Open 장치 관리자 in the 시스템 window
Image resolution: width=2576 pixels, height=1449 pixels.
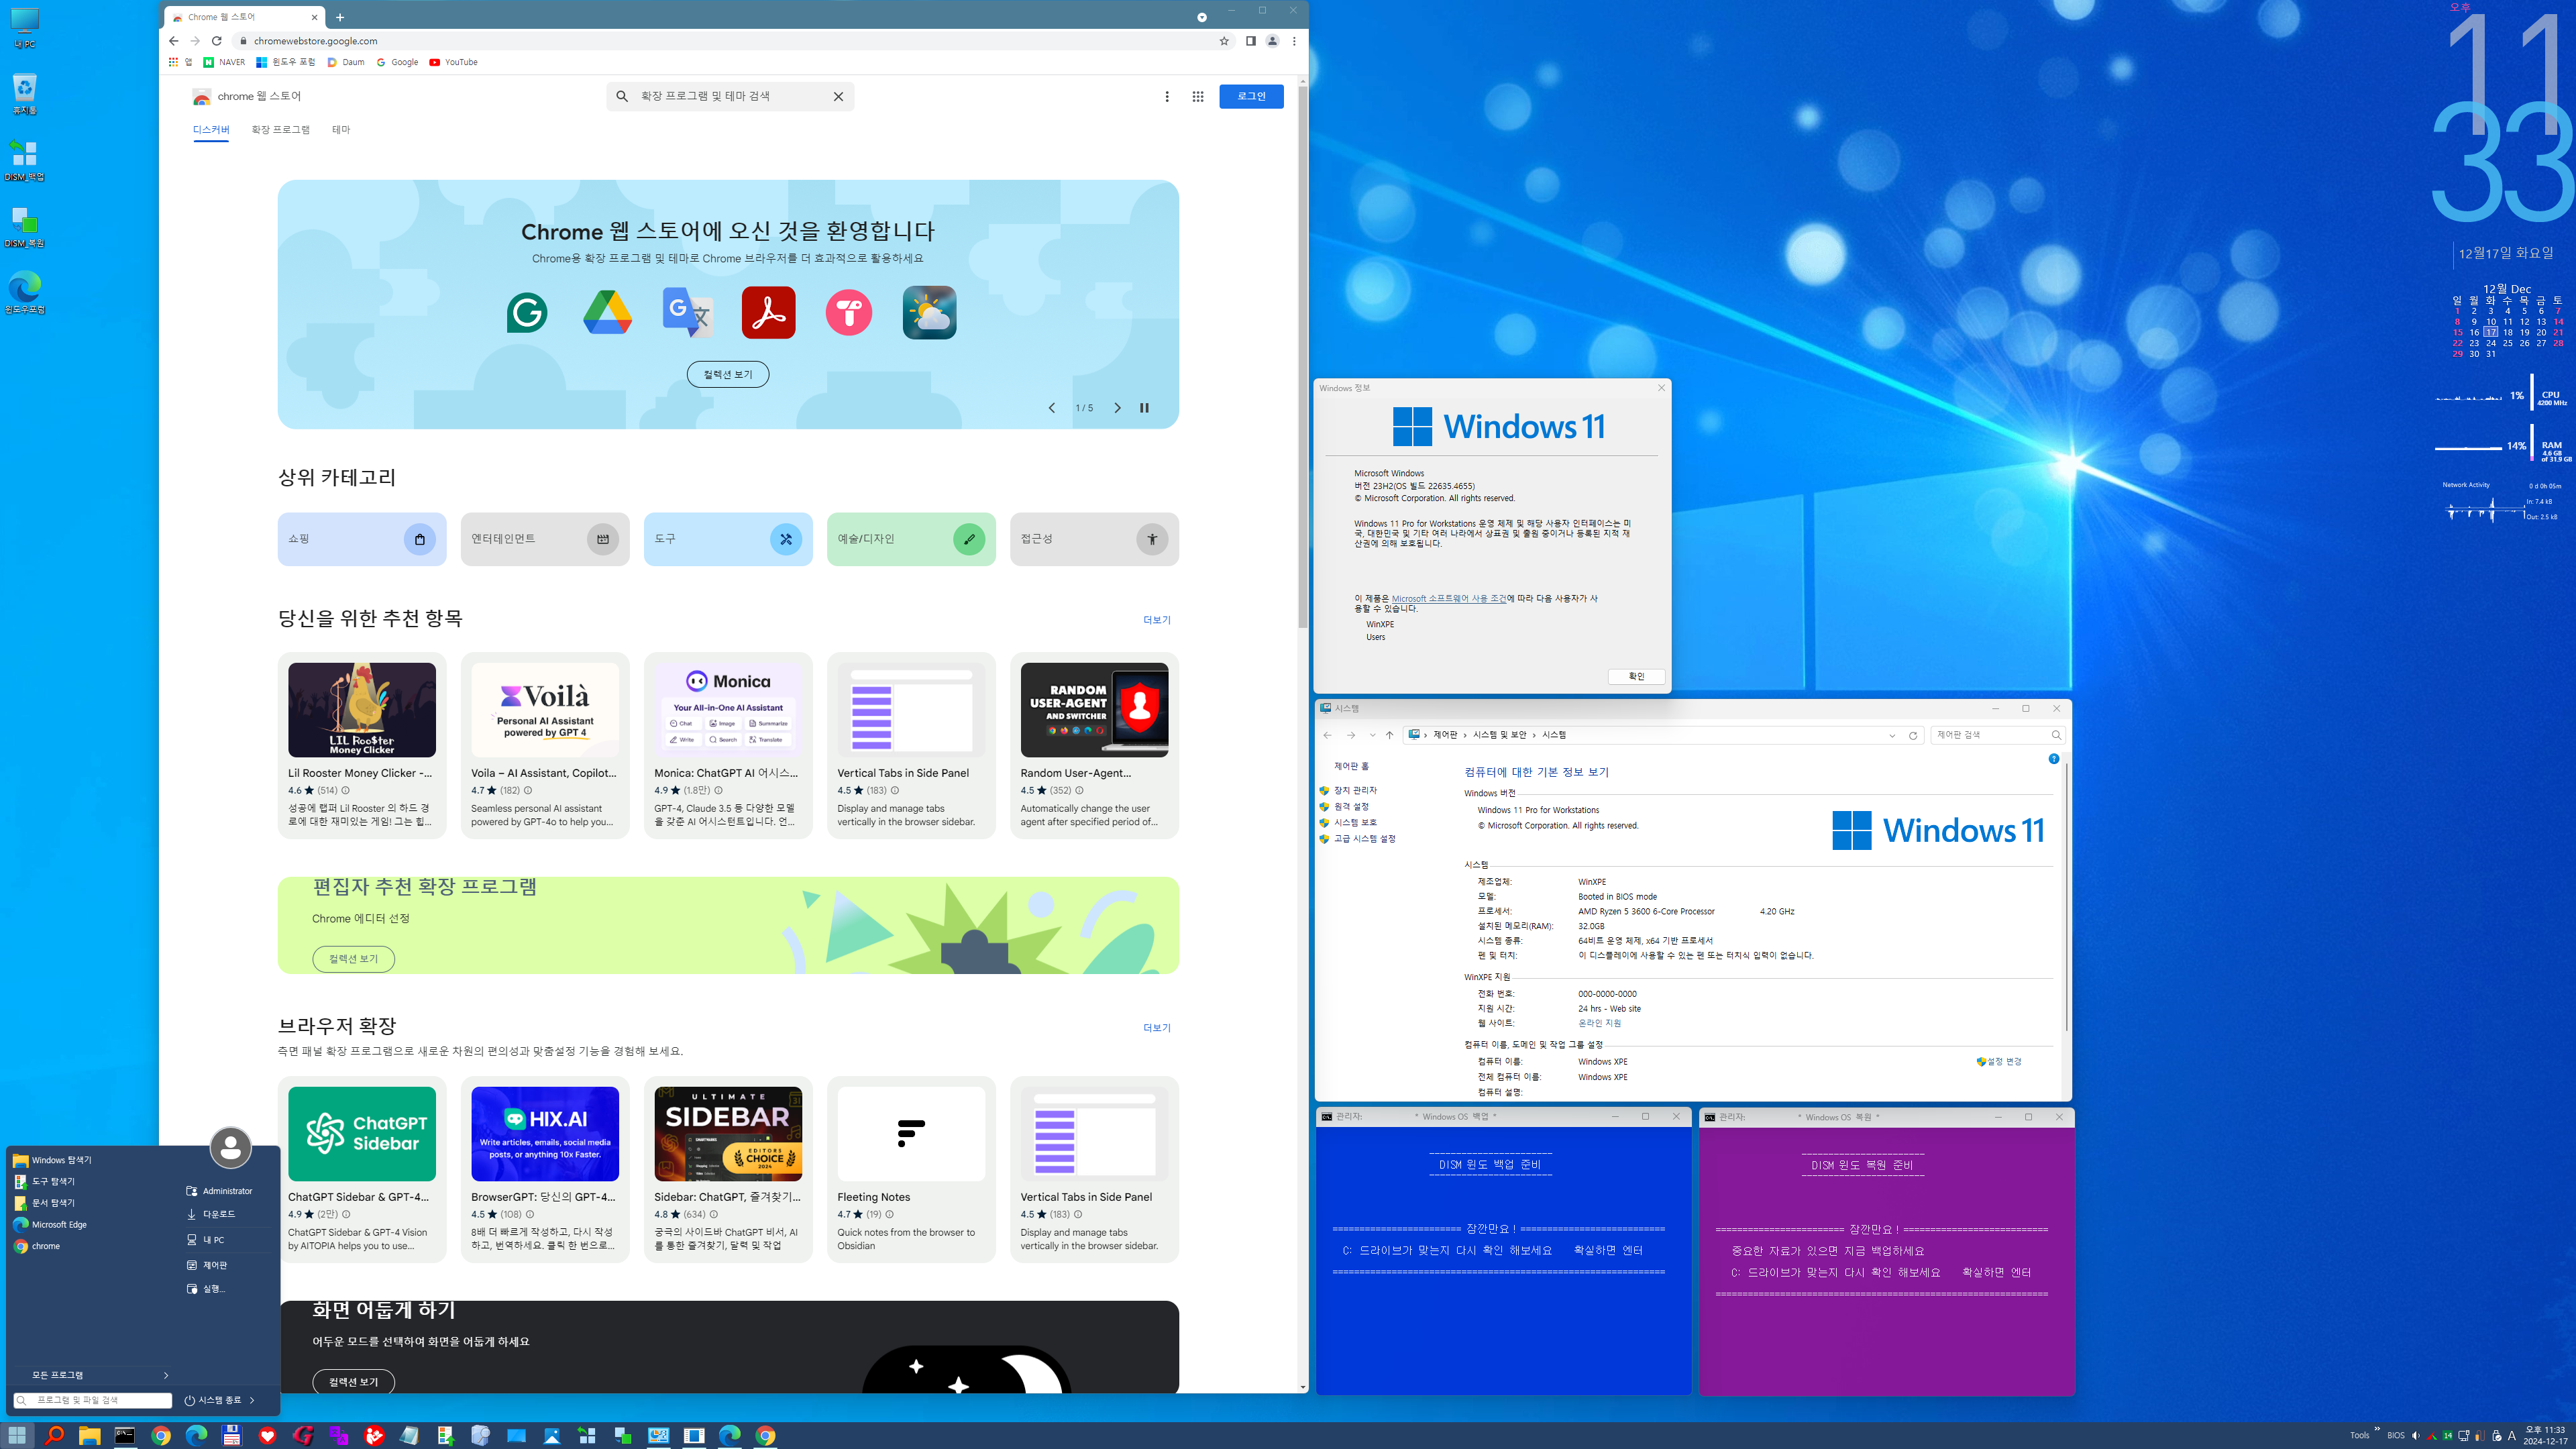[1355, 791]
